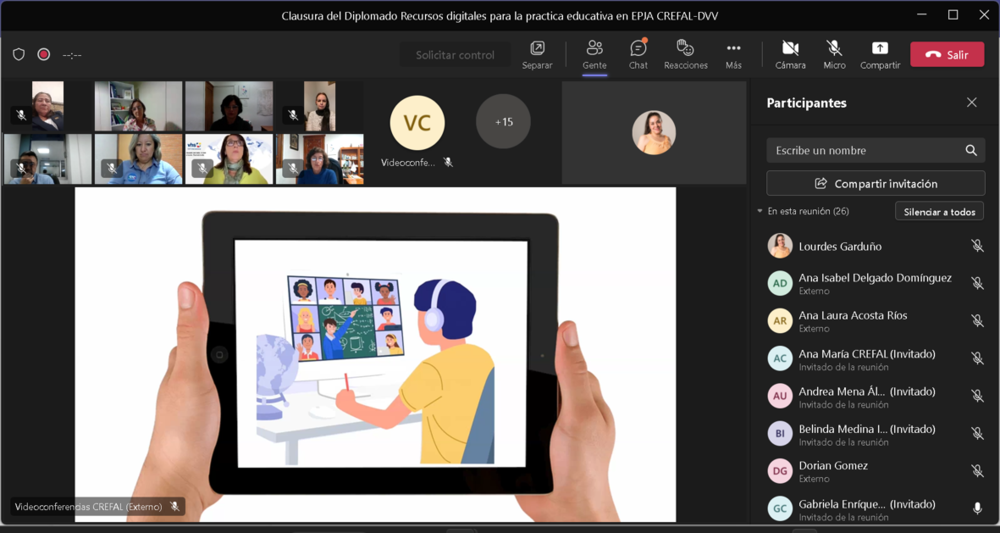Open the Chat panel
This screenshot has width=1000, height=533.
pyautogui.click(x=638, y=54)
